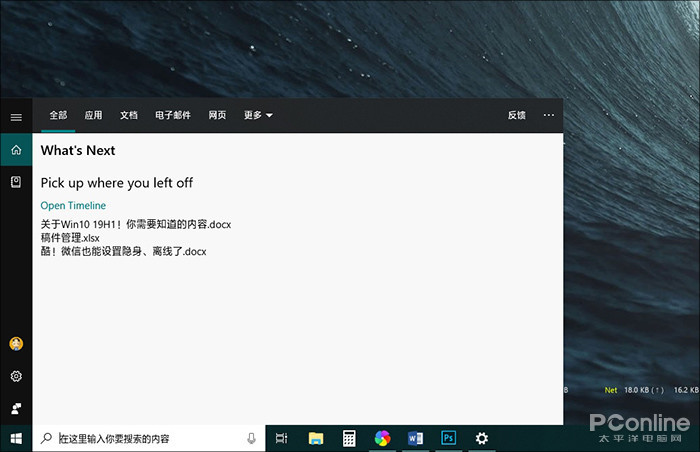Screen dimensions: 700x452
Task: Activate the microphone voice search icon
Action: [251, 439]
